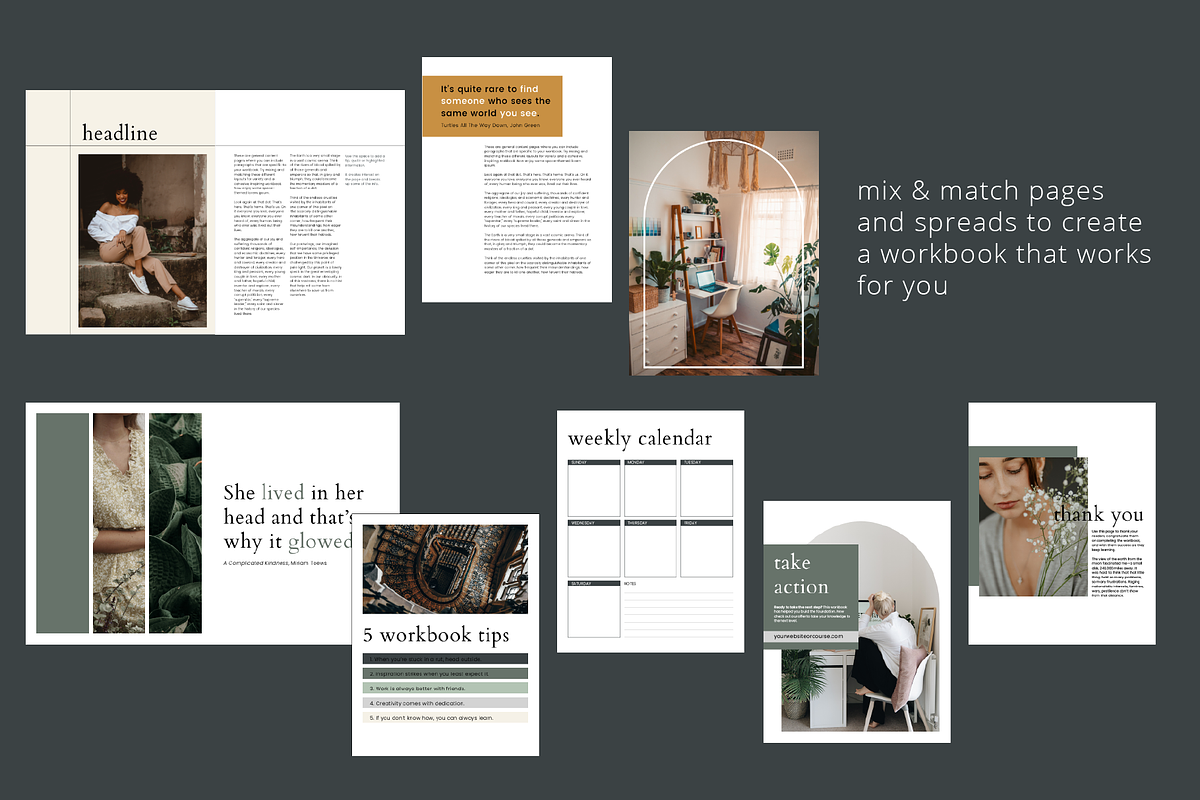Click the "thank you" heading
Screen dimensions: 1200x800
pos(1098,515)
